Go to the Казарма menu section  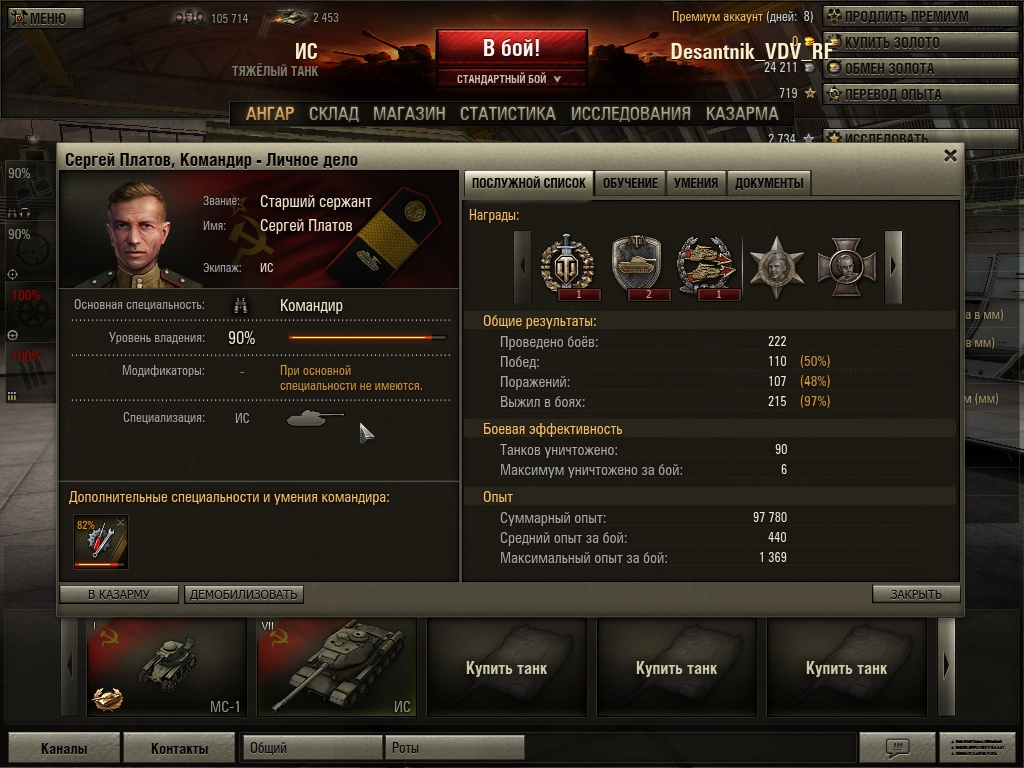click(742, 114)
